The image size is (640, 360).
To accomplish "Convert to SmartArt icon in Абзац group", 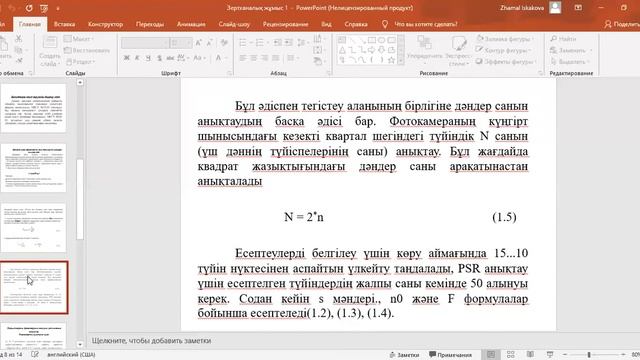I will 318,61.
